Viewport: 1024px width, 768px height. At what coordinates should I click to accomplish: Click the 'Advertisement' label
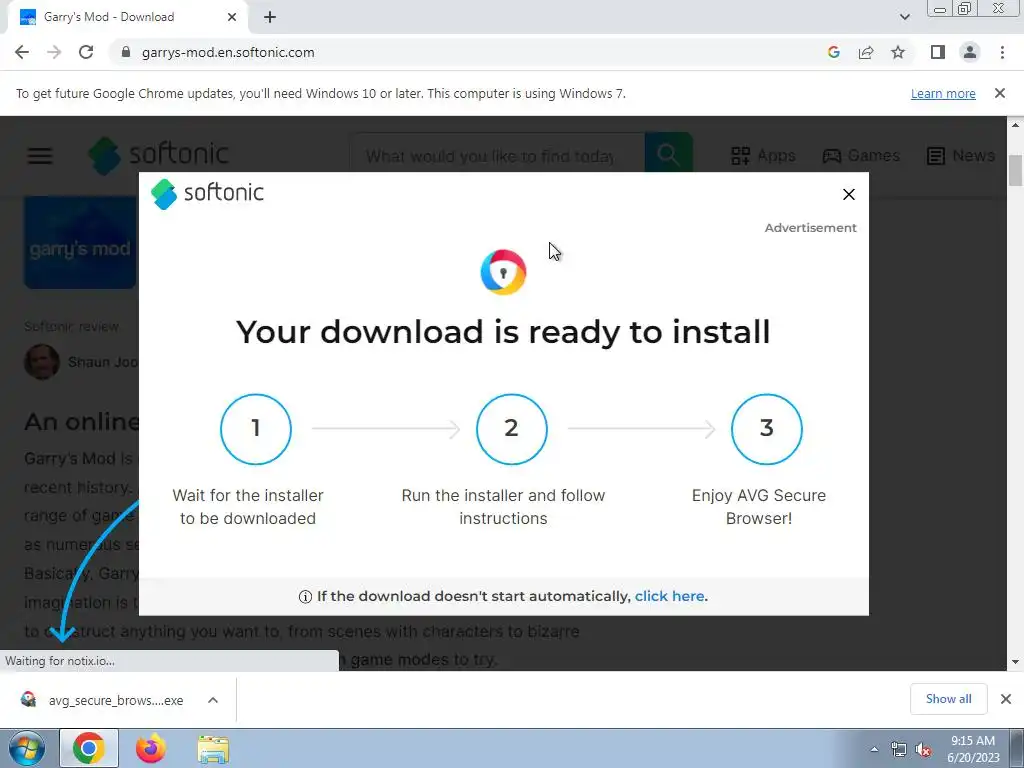pos(810,228)
